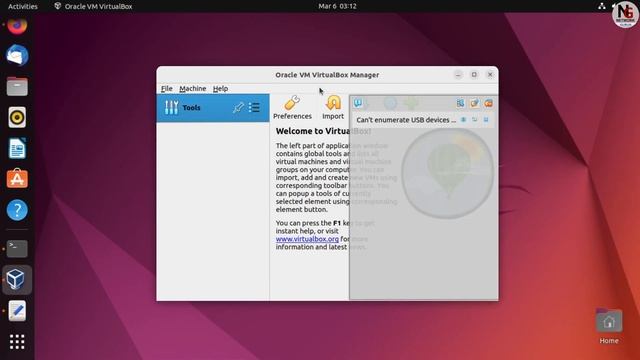Open Terminal from the dock
The height and width of the screenshot is (360, 640).
tap(17, 248)
